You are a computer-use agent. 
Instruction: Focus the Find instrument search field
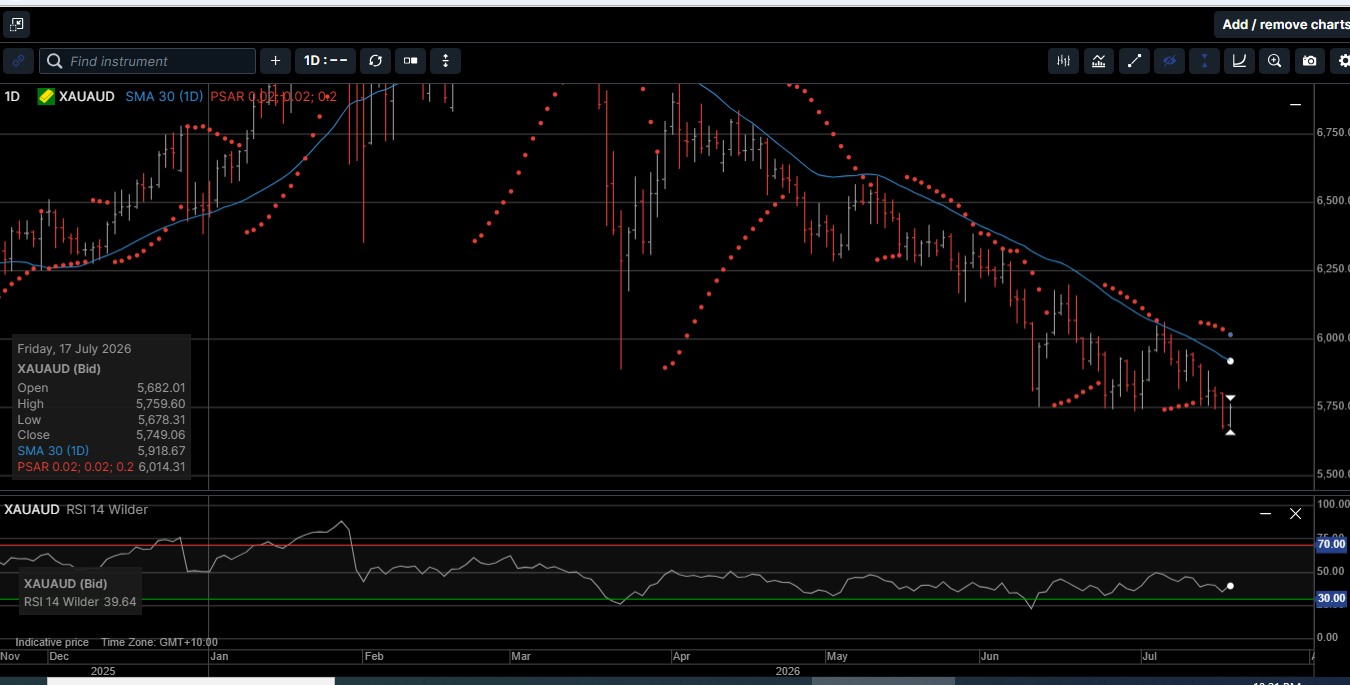tap(147, 61)
